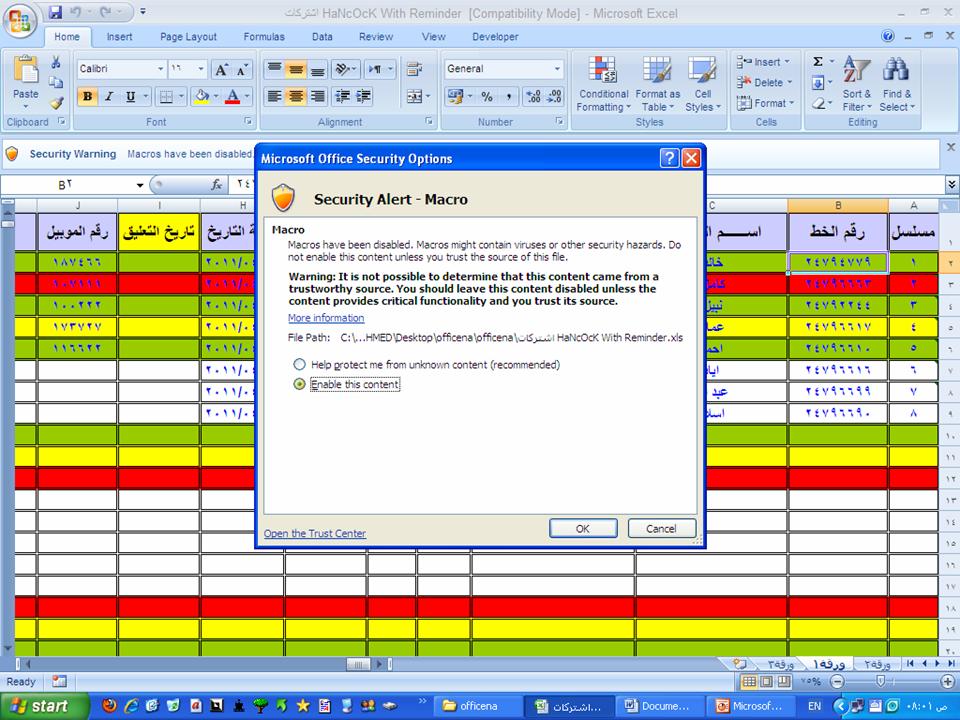Align text to the left
The height and width of the screenshot is (720, 960).
pyautogui.click(x=275, y=97)
